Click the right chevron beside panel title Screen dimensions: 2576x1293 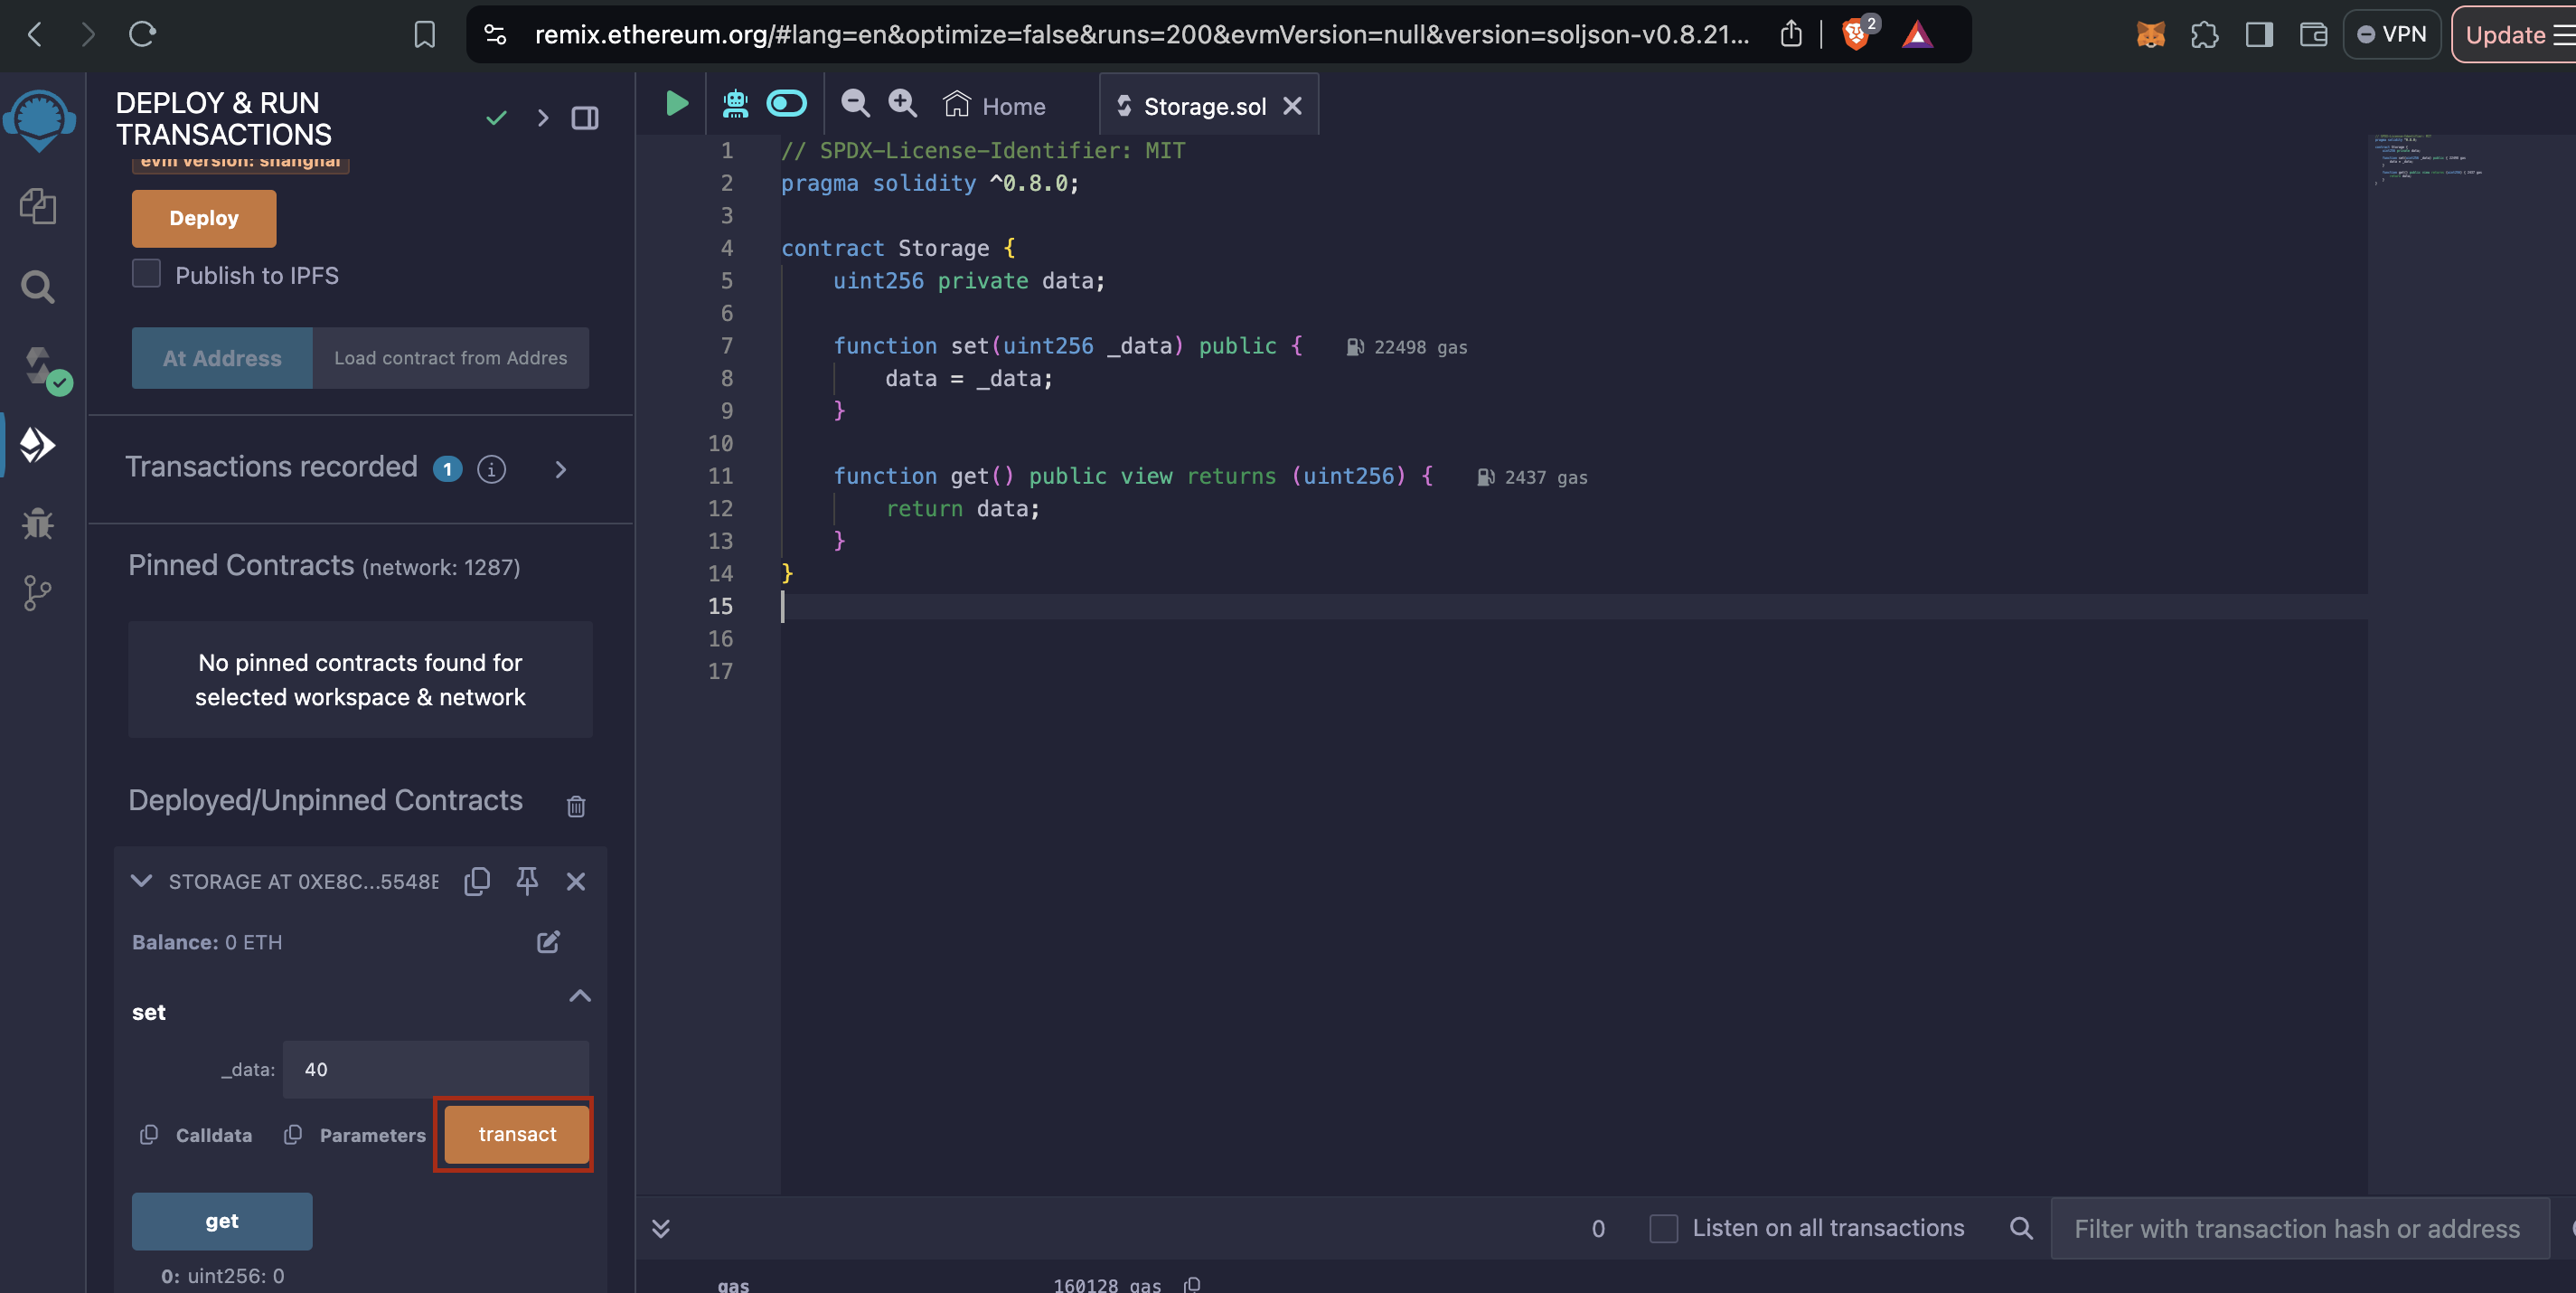pyautogui.click(x=543, y=118)
